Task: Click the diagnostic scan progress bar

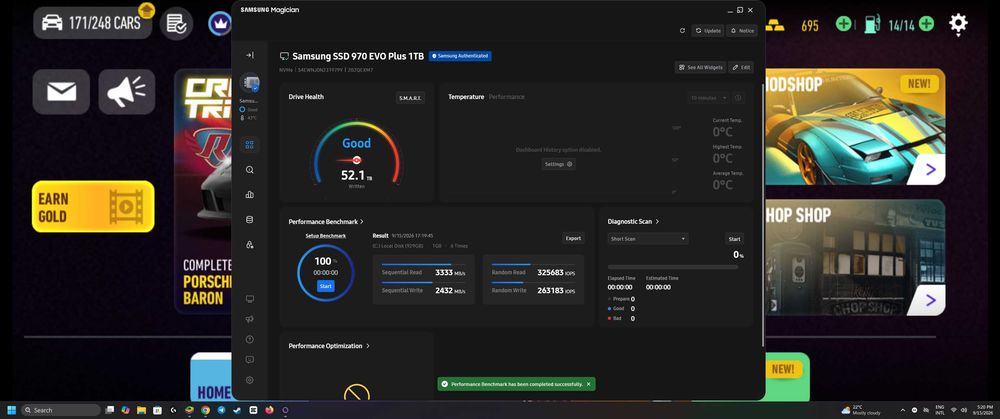Action: pos(673,267)
